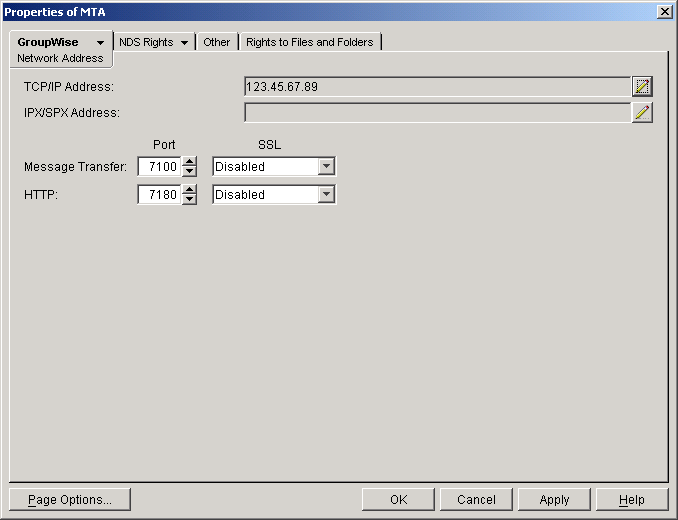This screenshot has height=520, width=678.
Task: Open the Message Transfer SSL dropdown
Action: [x=326, y=166]
